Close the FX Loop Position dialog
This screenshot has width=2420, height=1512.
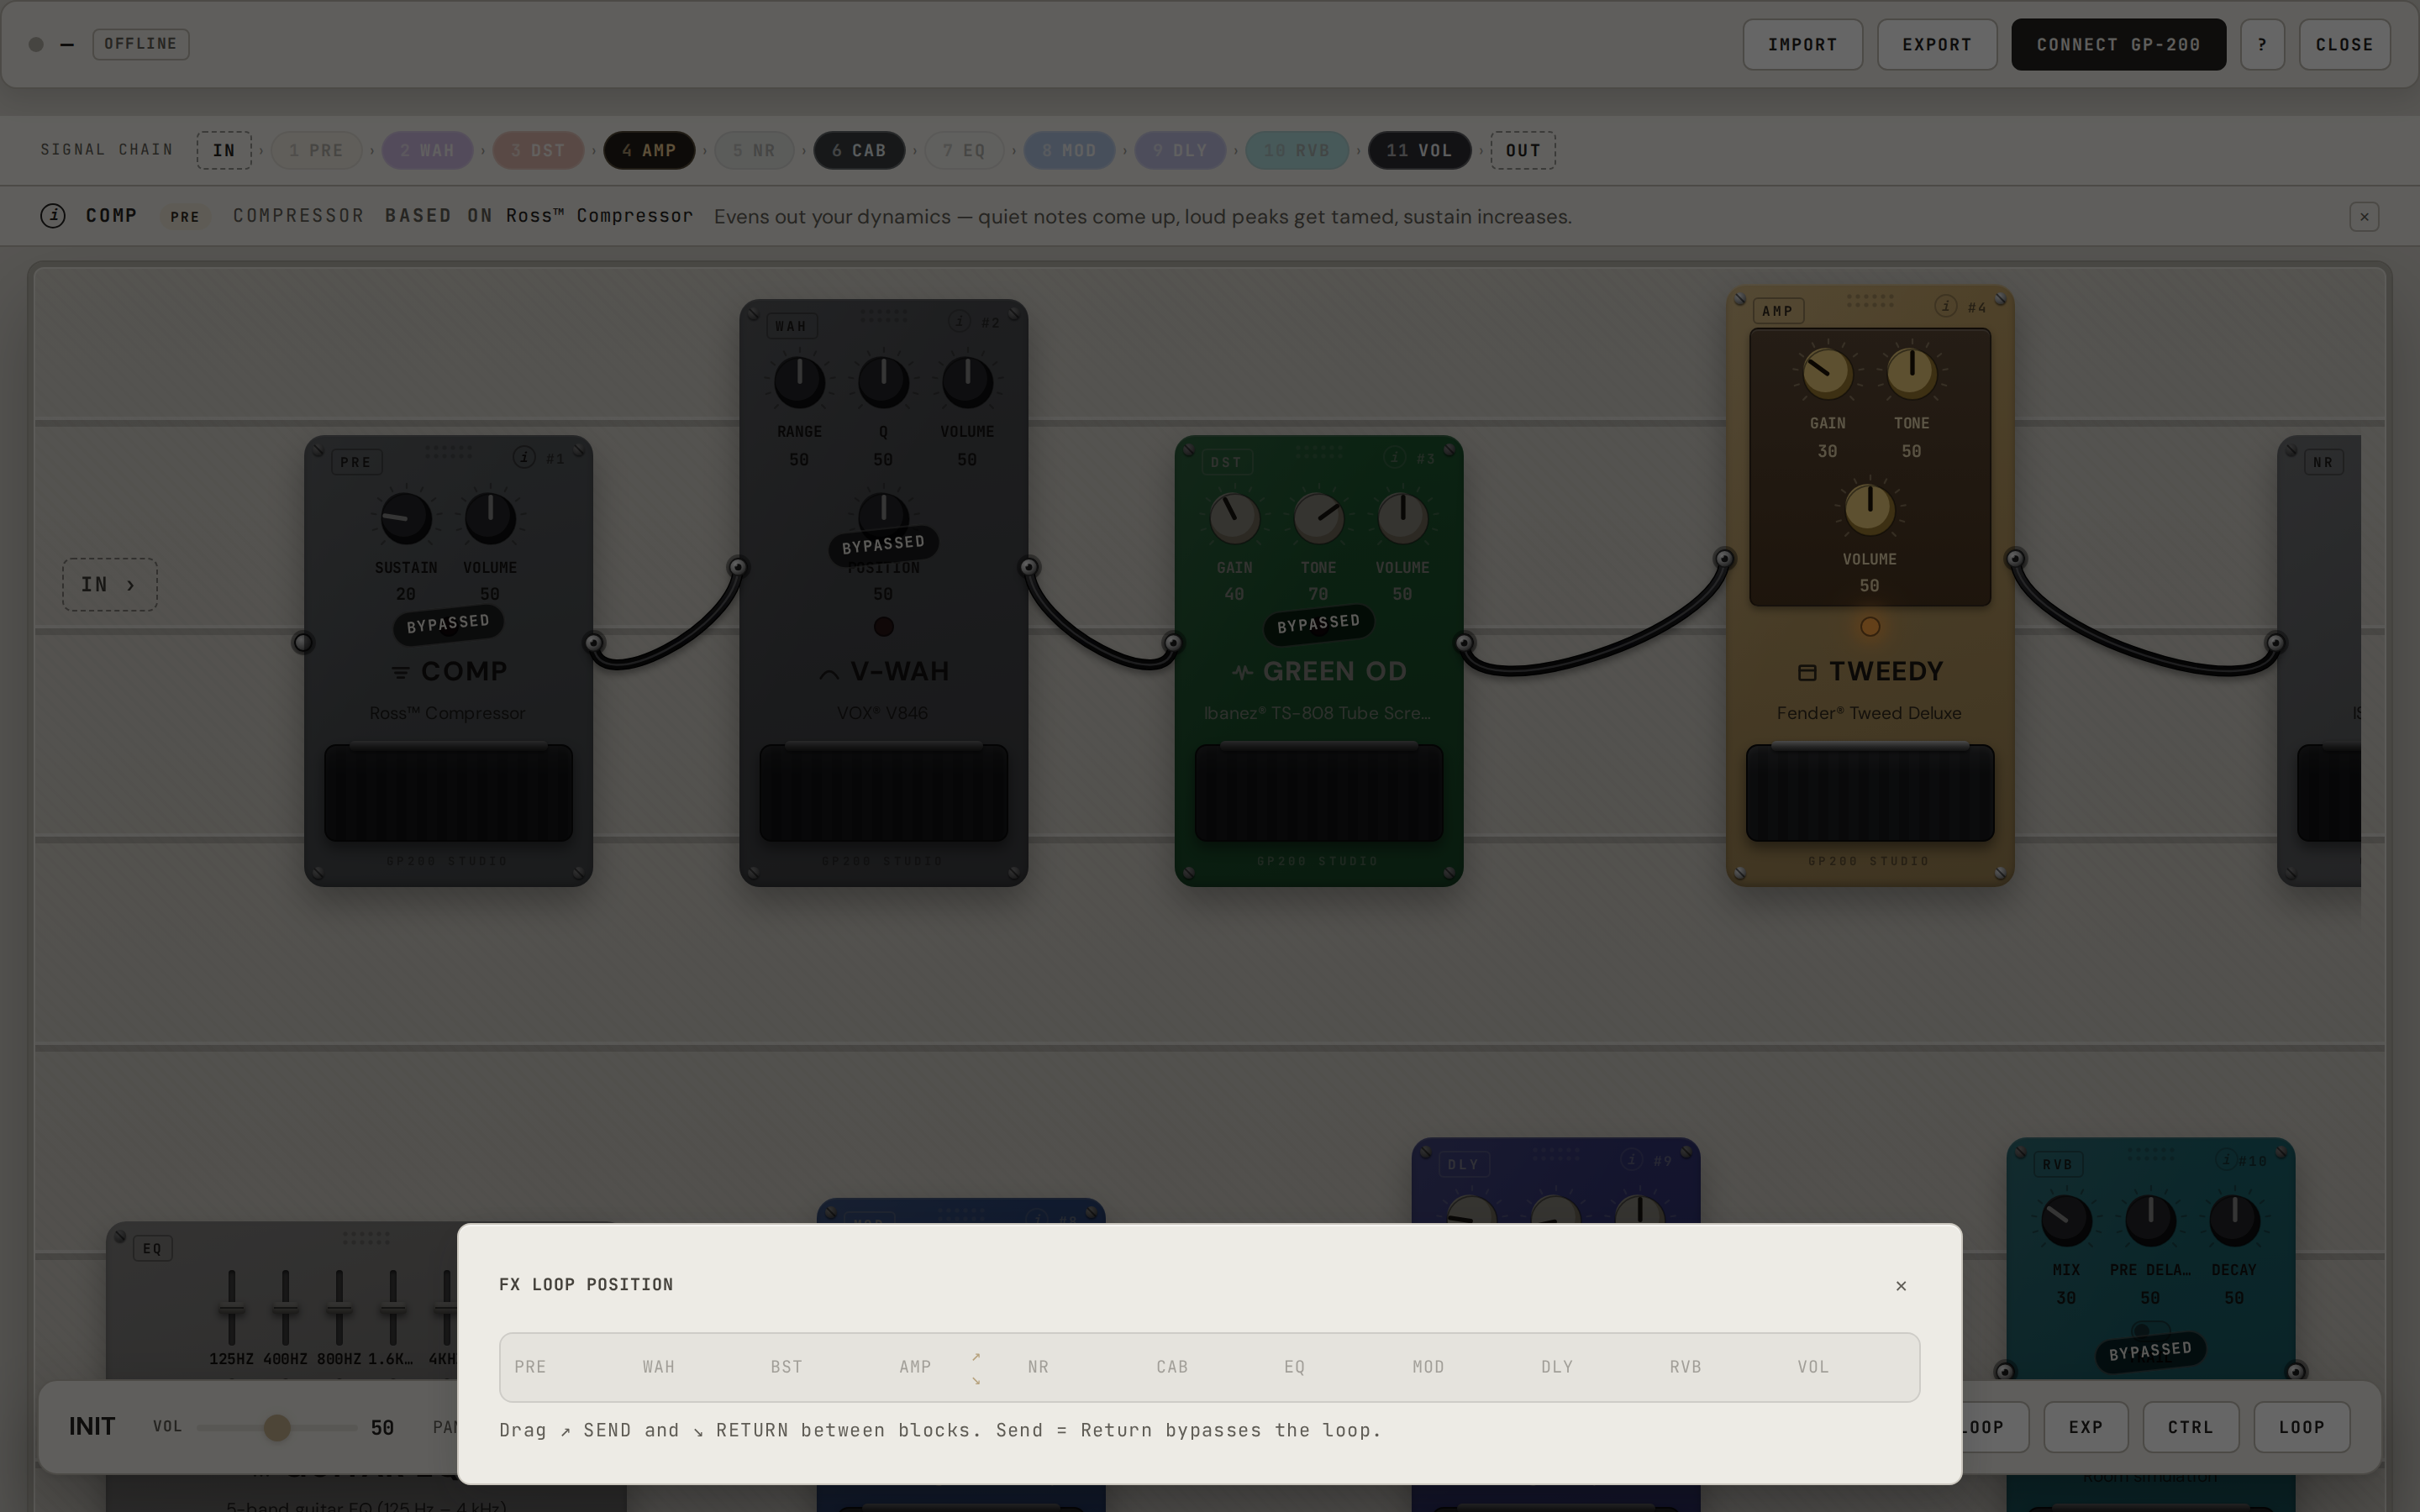(1901, 1286)
